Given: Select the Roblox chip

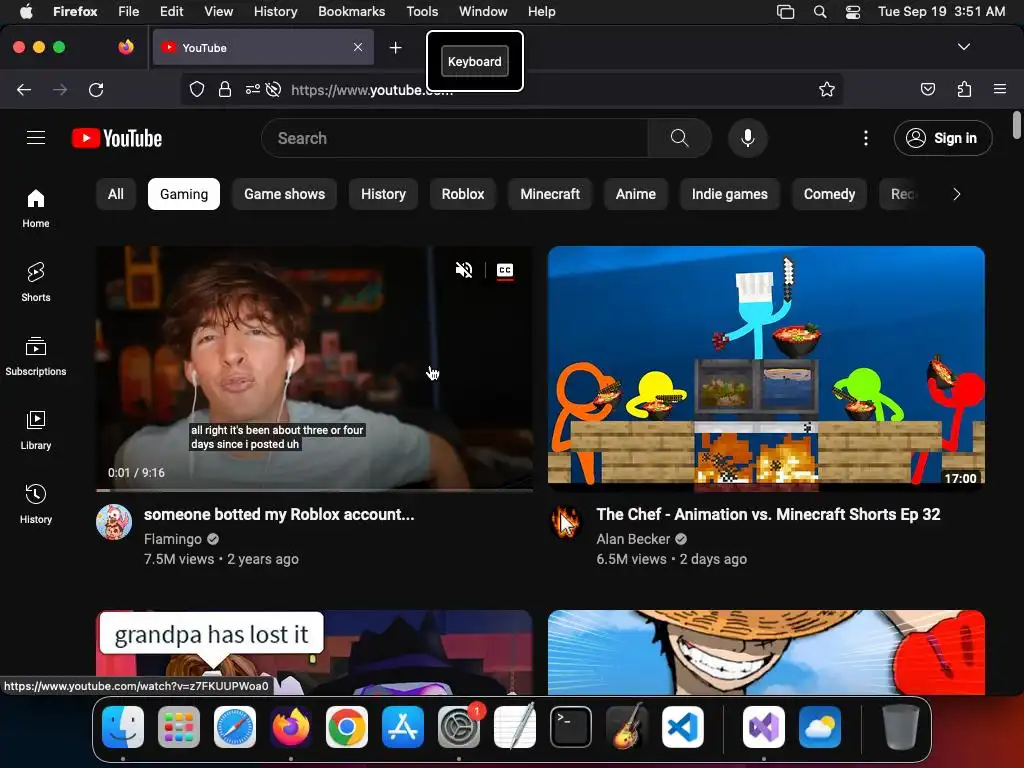Looking at the screenshot, I should [463, 194].
